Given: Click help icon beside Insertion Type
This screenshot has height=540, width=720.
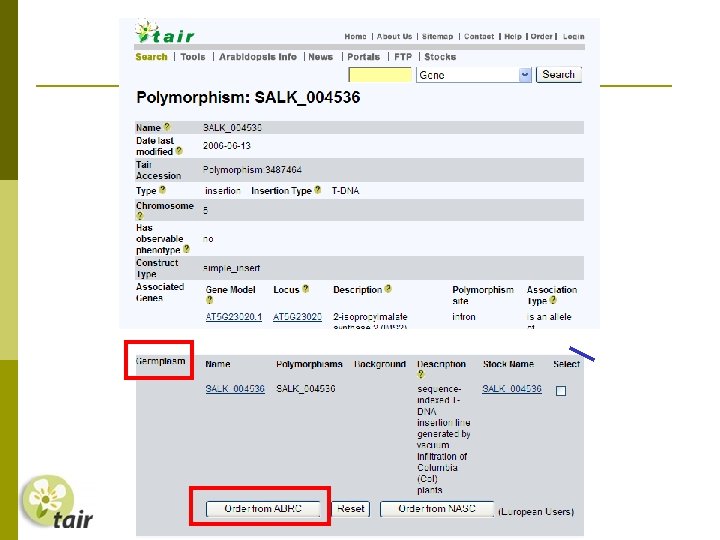Looking at the screenshot, I should coord(317,190).
